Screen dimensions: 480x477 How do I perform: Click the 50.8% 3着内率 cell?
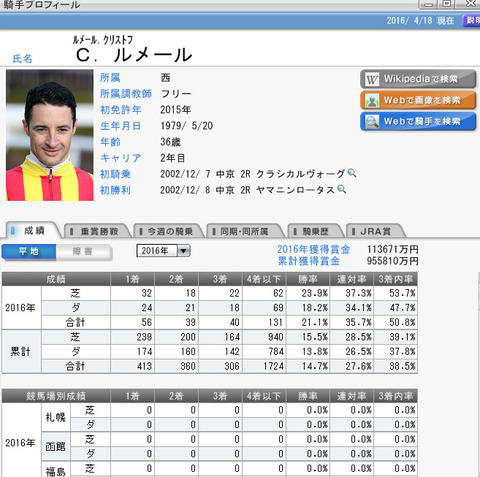(395, 322)
